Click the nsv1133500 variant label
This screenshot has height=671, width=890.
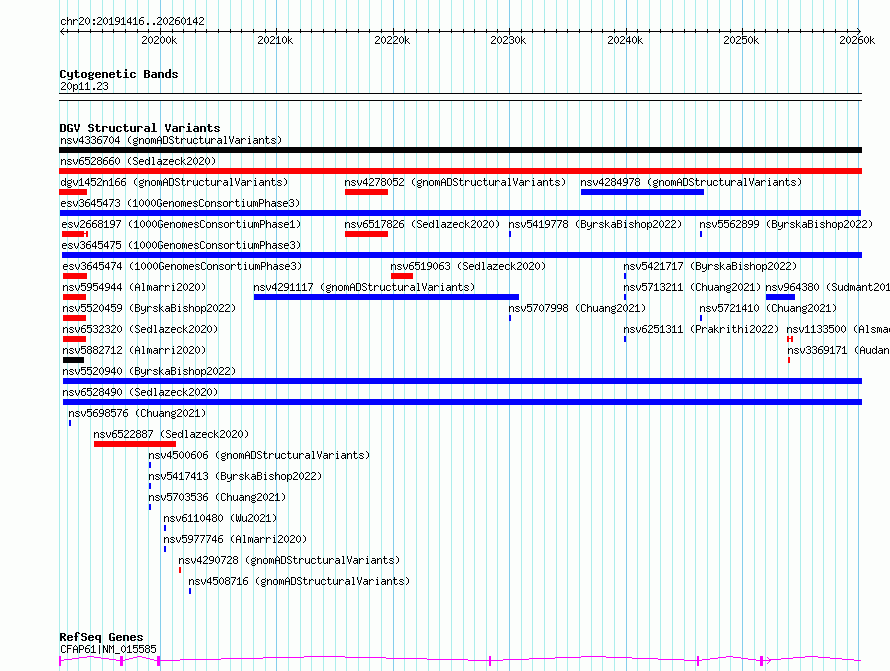(x=838, y=329)
